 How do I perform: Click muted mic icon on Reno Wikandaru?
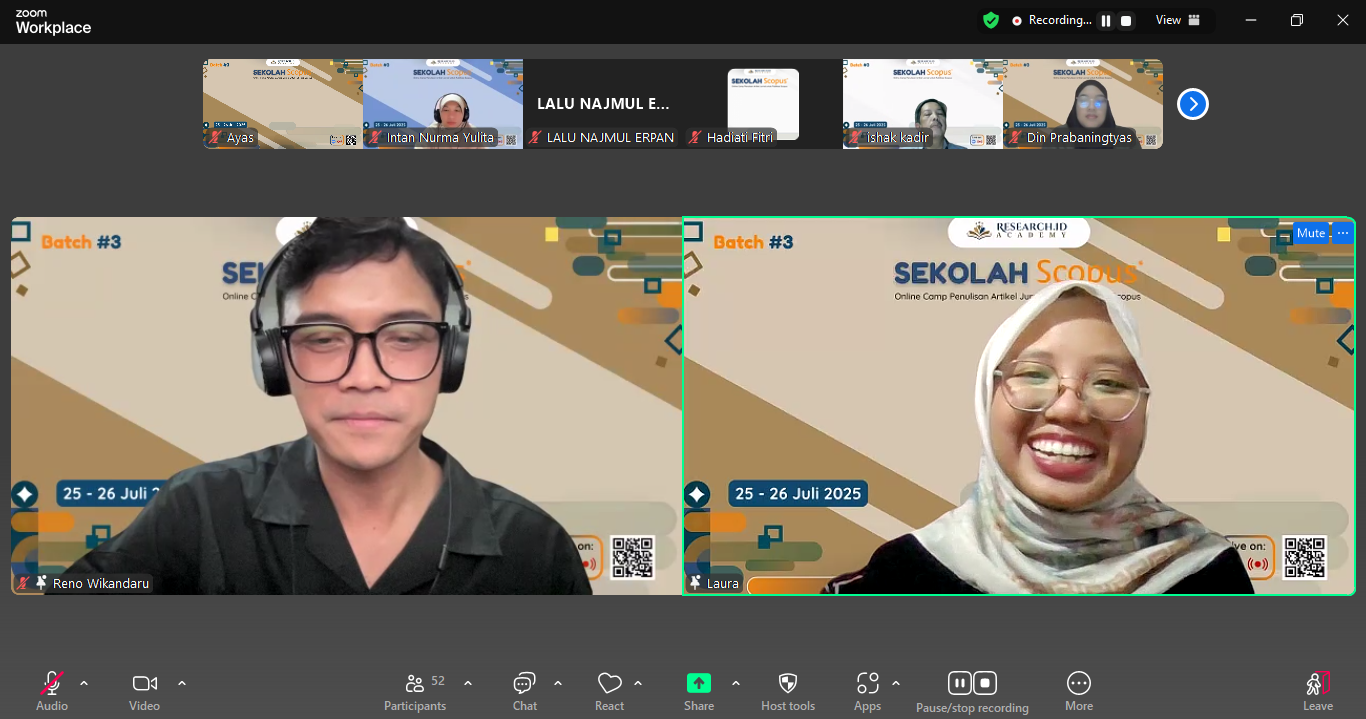(23, 583)
